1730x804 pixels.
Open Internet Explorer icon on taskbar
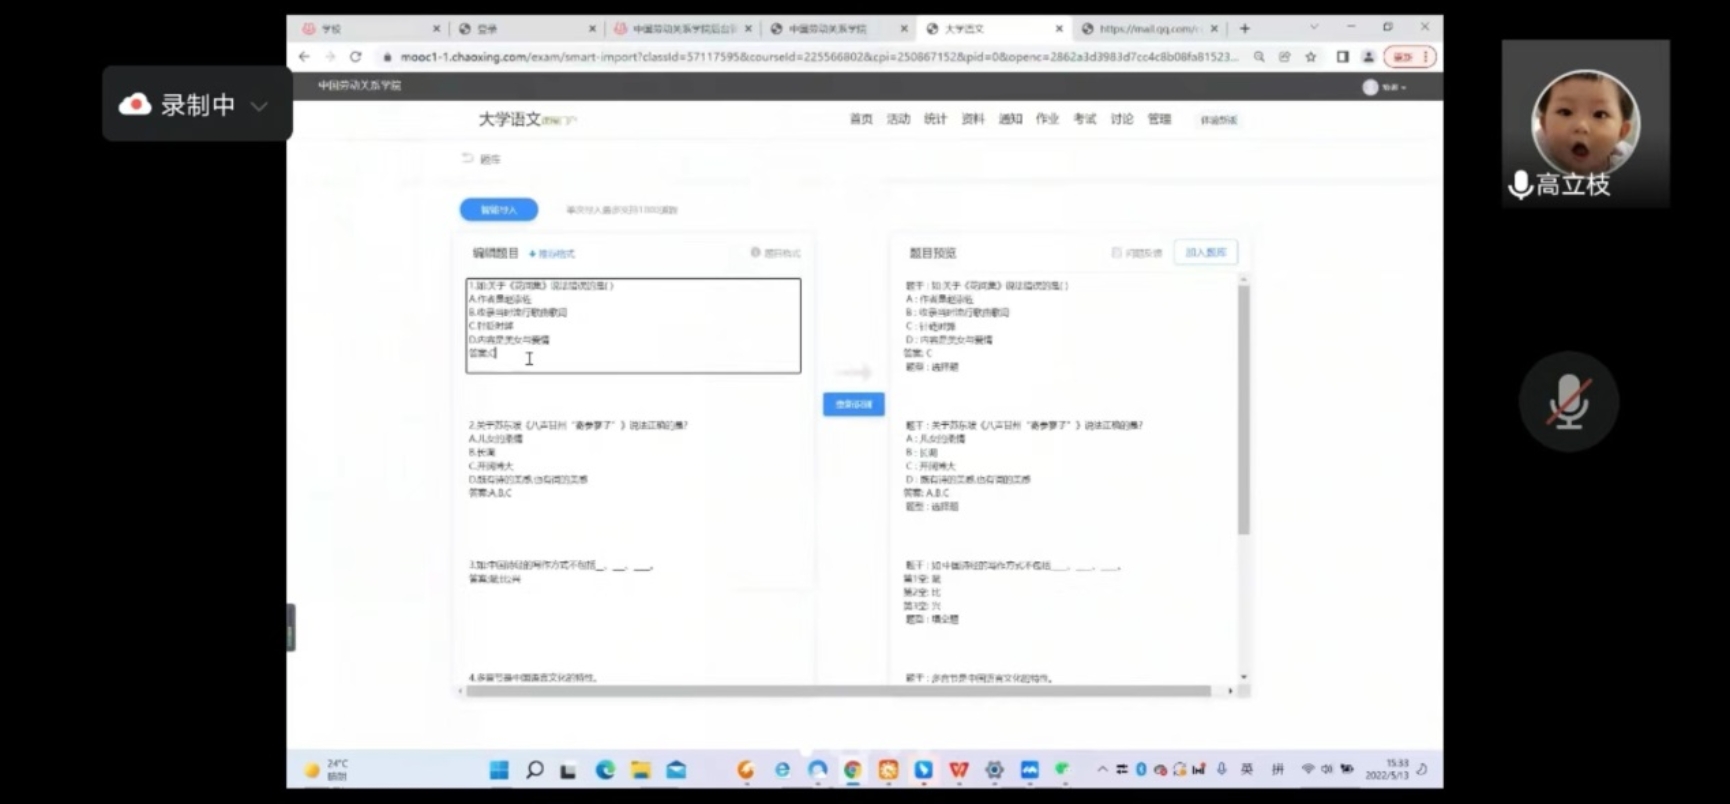(x=782, y=770)
